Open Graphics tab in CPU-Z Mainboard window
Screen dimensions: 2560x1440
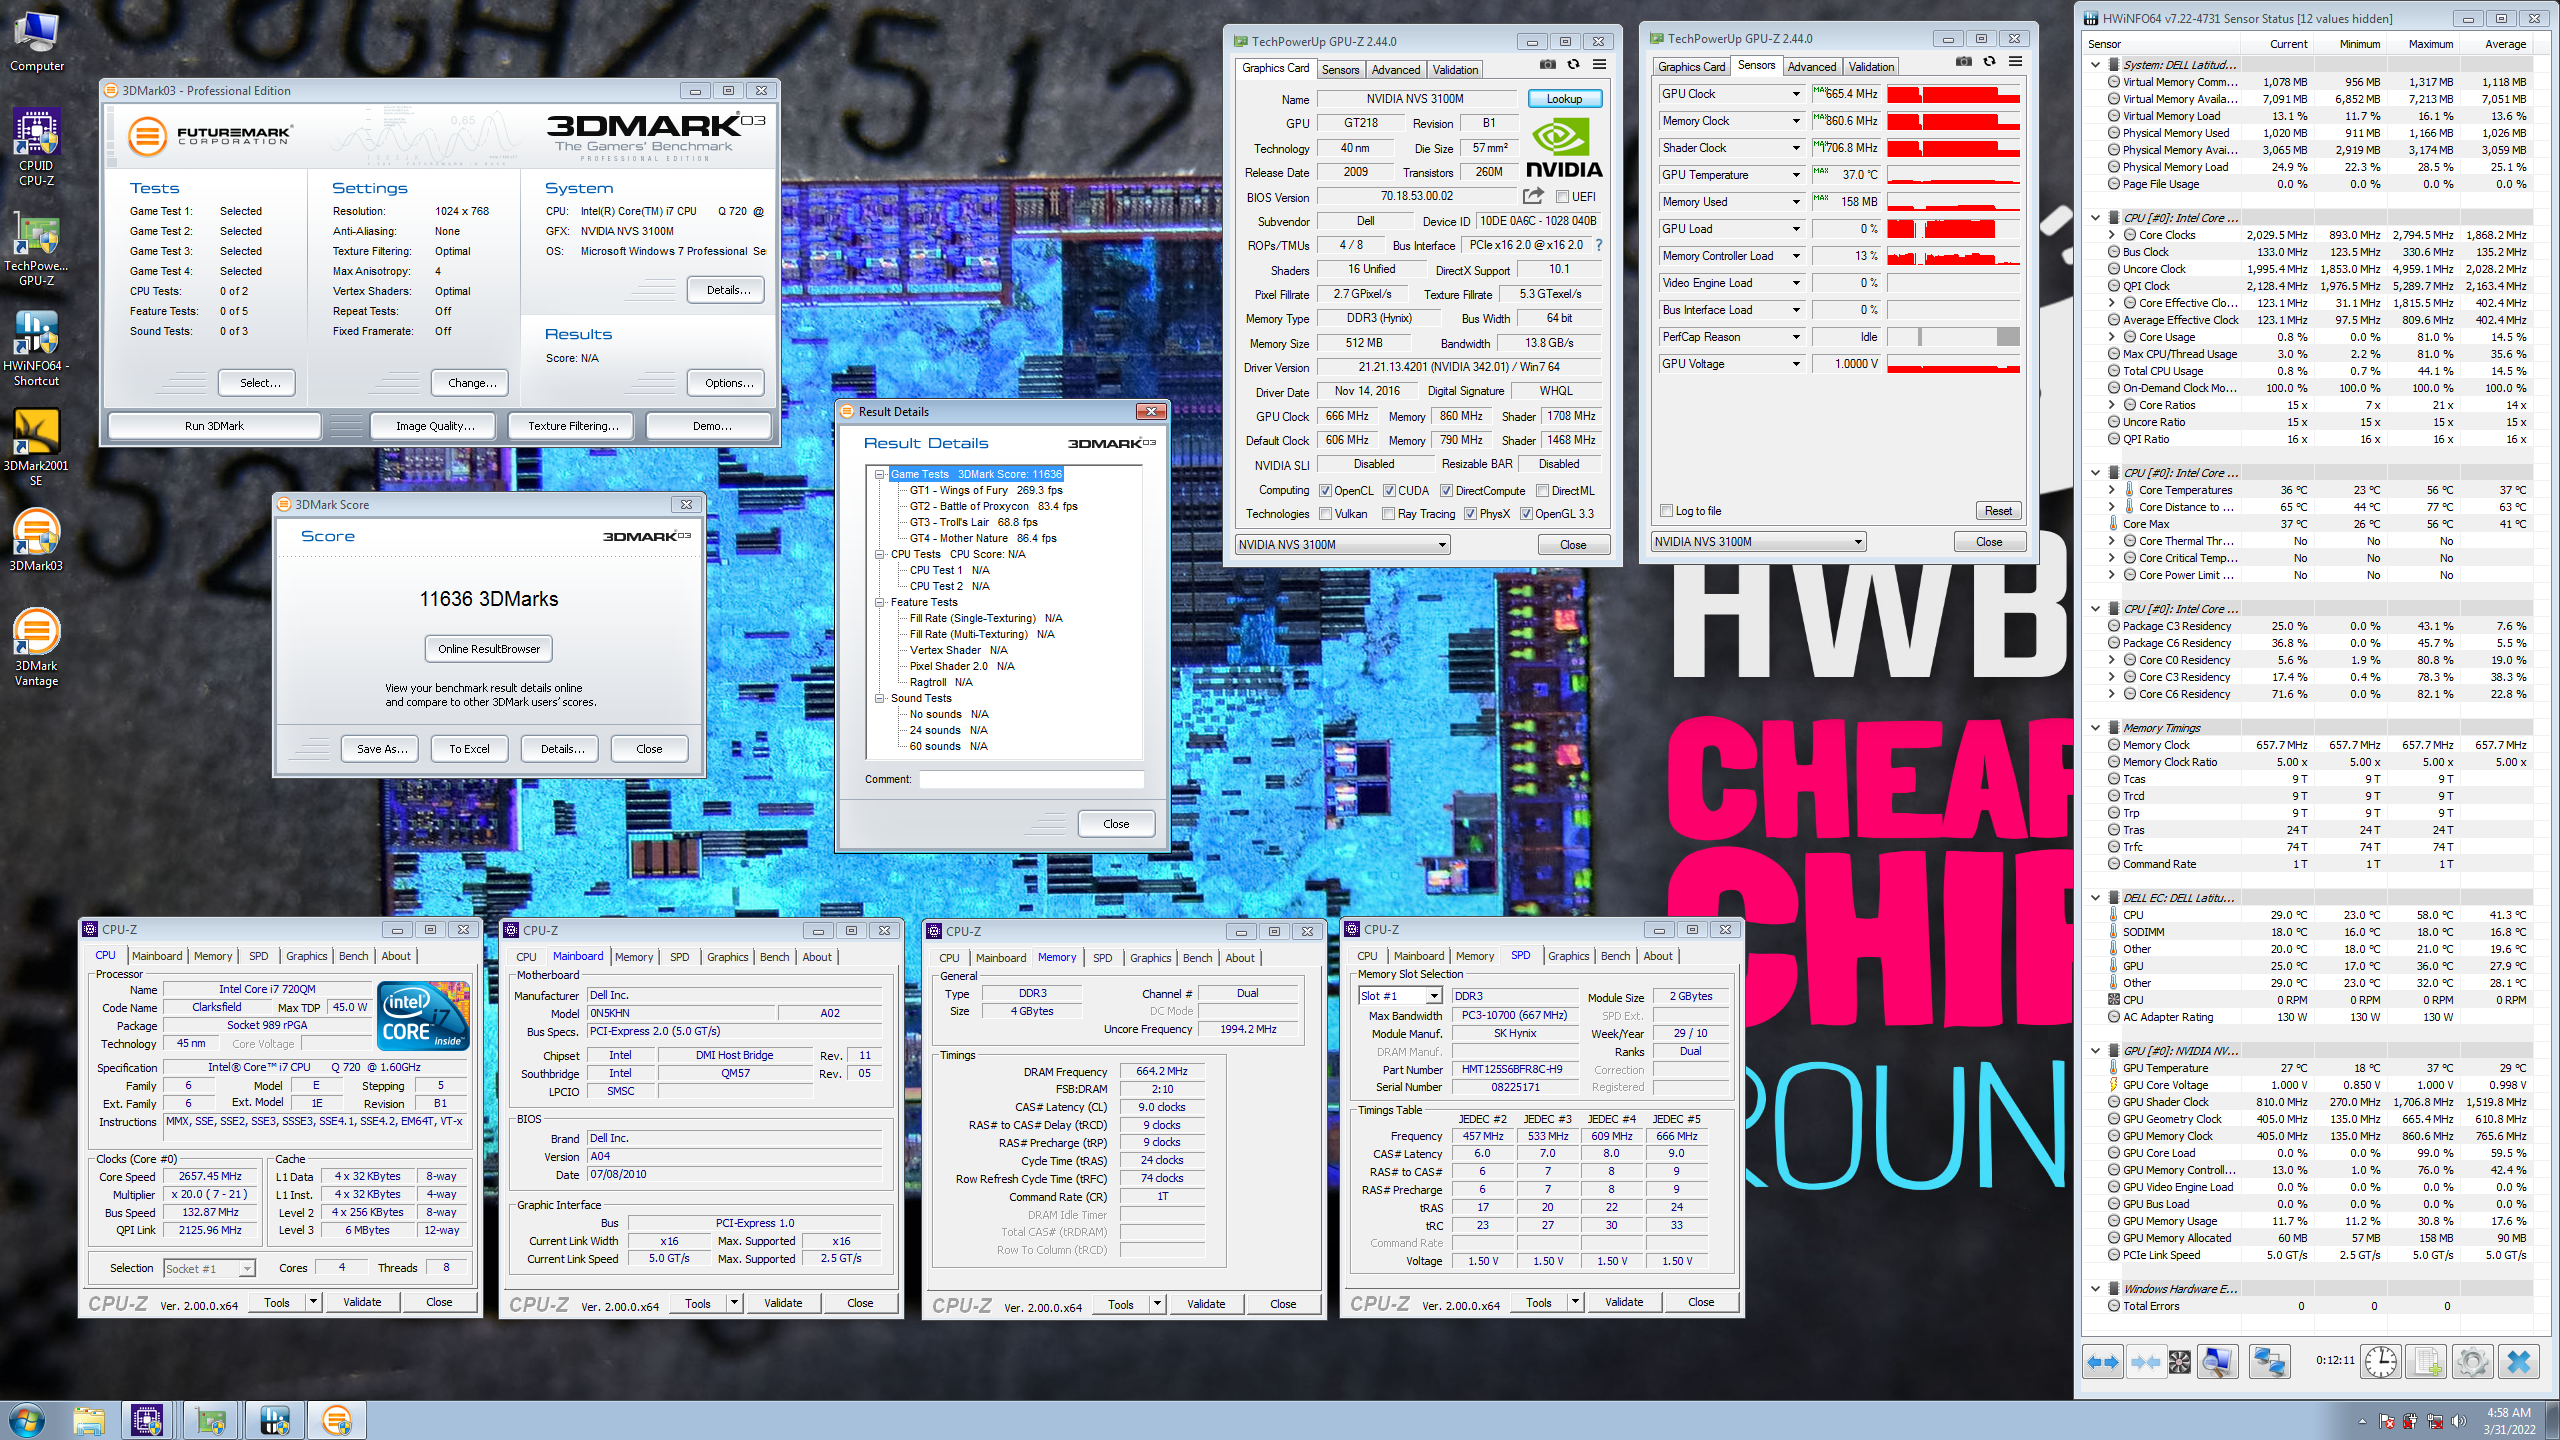(x=727, y=957)
